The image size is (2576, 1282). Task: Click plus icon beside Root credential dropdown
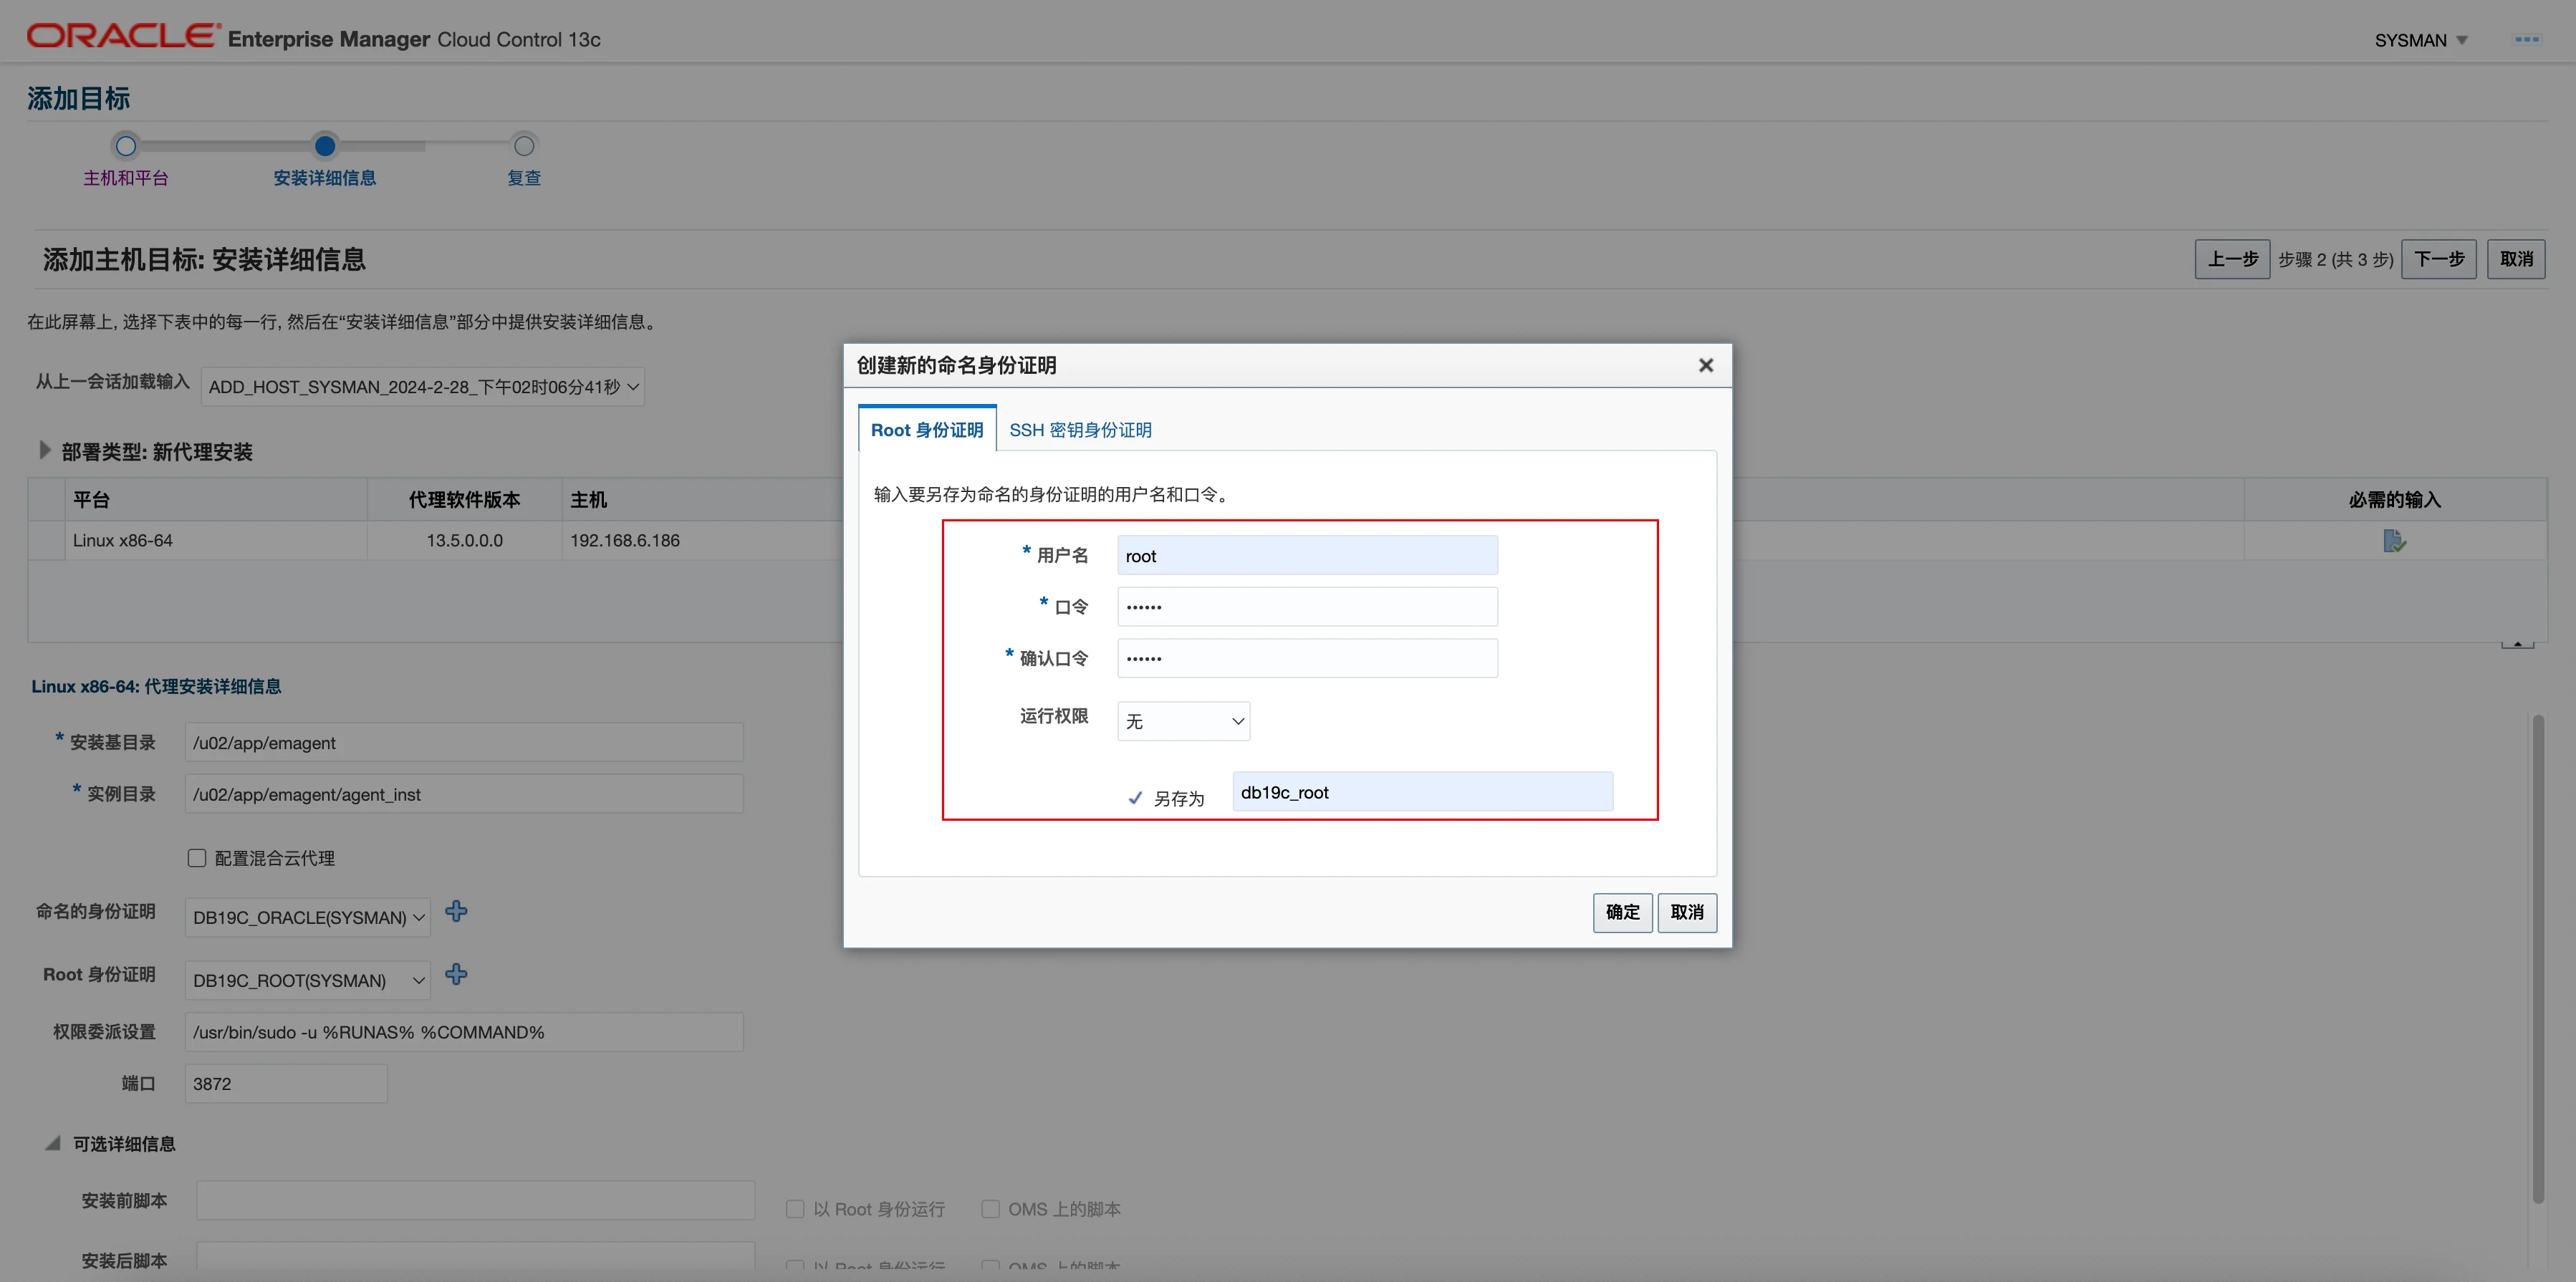pyautogui.click(x=456, y=974)
